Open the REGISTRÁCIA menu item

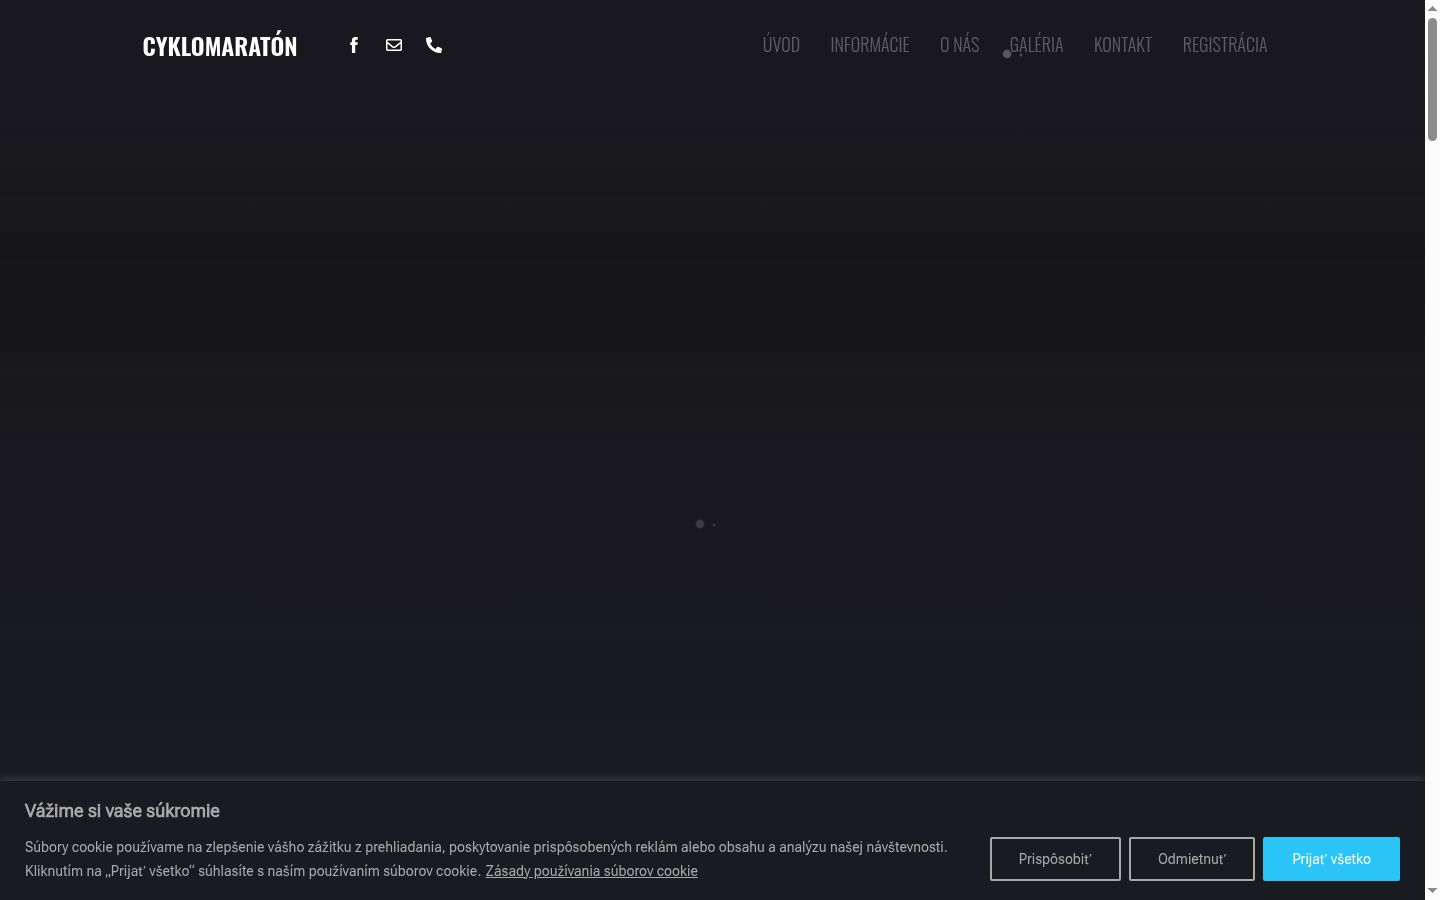click(1225, 45)
